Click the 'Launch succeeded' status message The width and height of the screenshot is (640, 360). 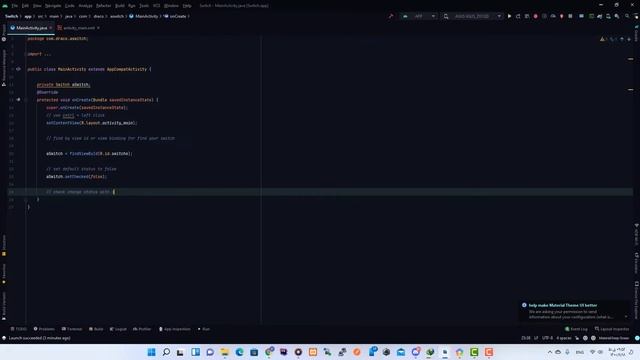click(x=39, y=338)
